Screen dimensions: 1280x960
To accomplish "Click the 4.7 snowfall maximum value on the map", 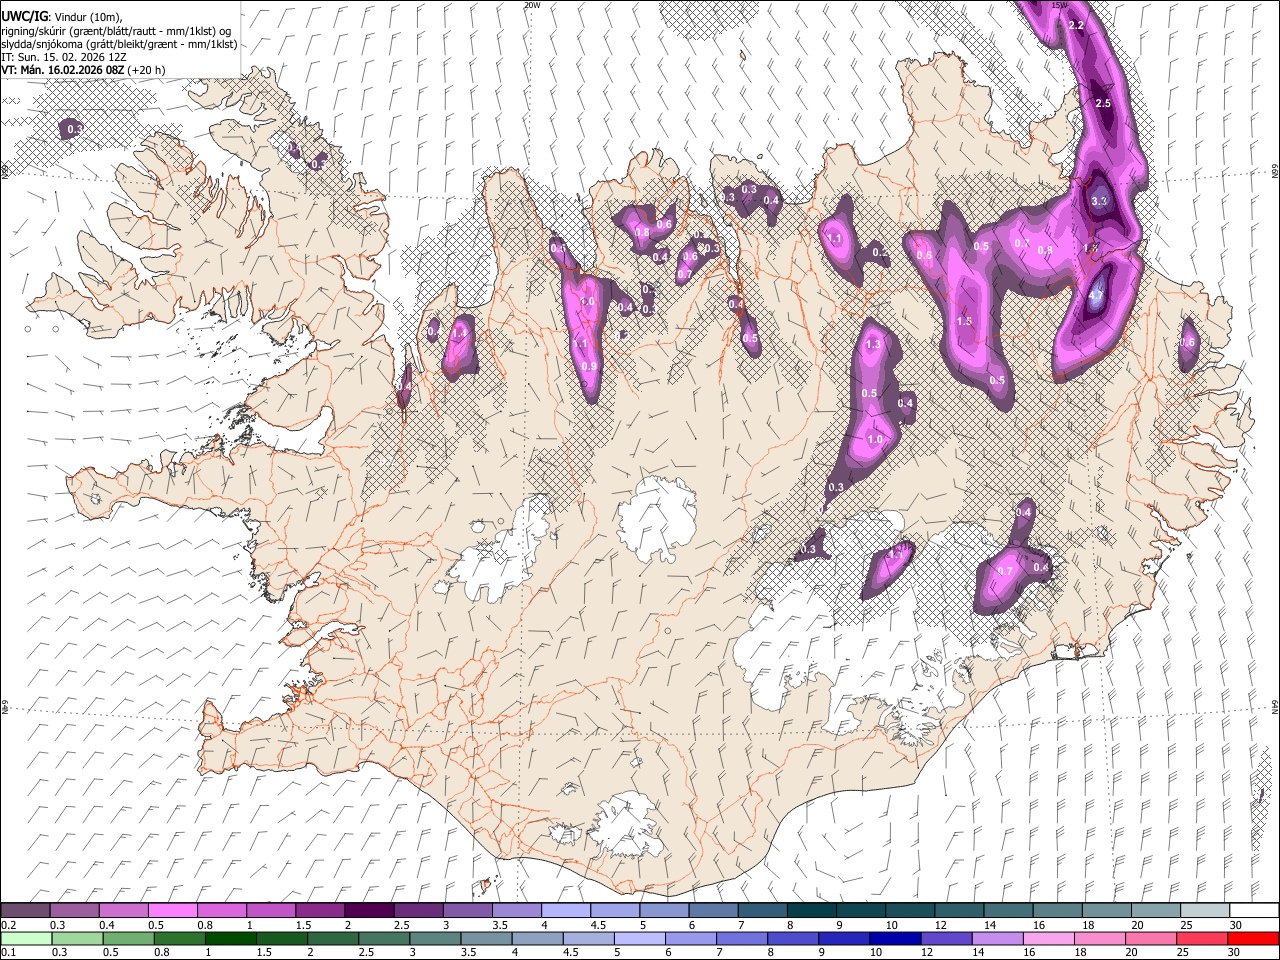I will 1096,295.
